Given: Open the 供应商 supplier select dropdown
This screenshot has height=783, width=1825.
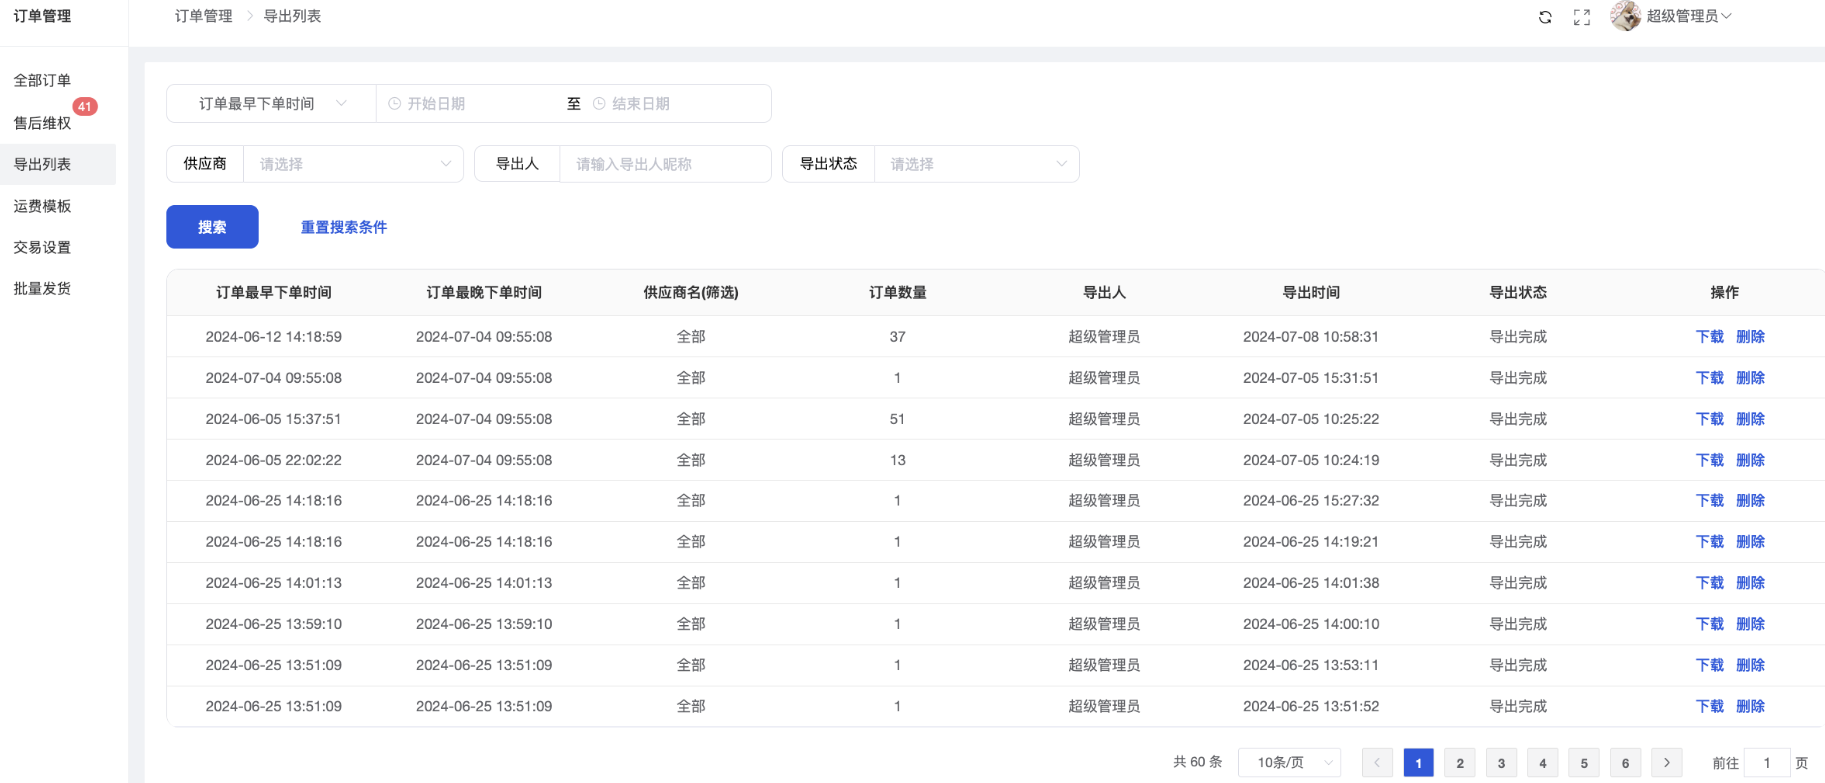Looking at the screenshot, I should [x=353, y=164].
